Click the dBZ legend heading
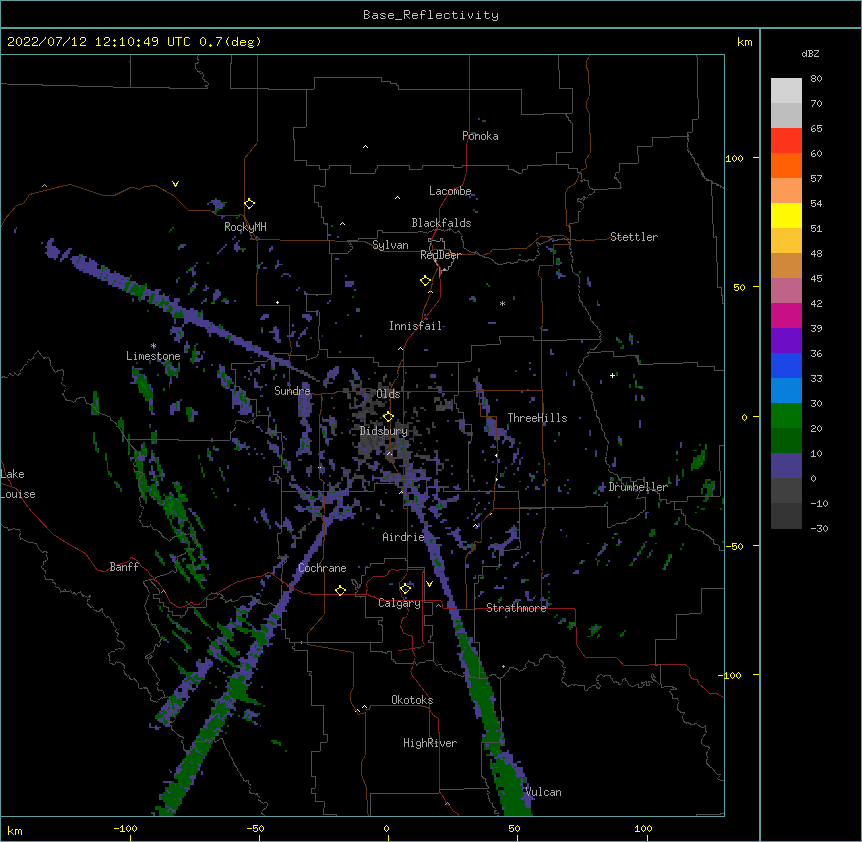The width and height of the screenshot is (862, 842). pyautogui.click(x=810, y=54)
